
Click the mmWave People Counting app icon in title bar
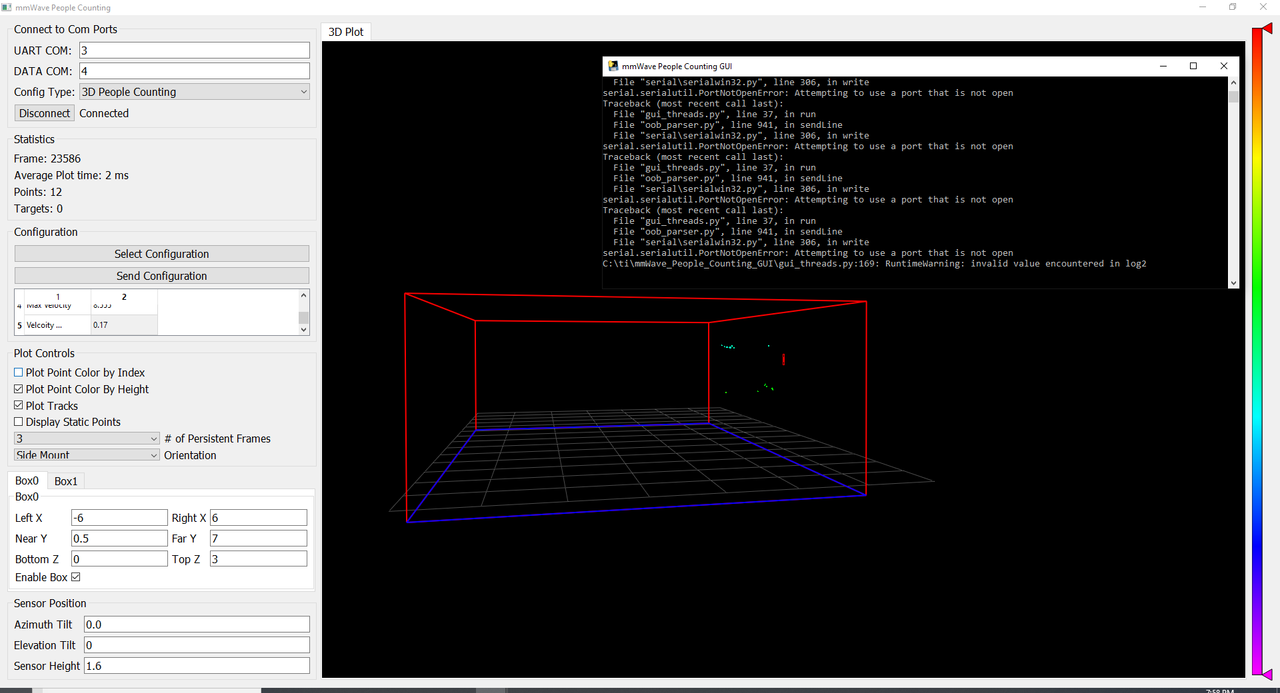pyautogui.click(x=6, y=7)
